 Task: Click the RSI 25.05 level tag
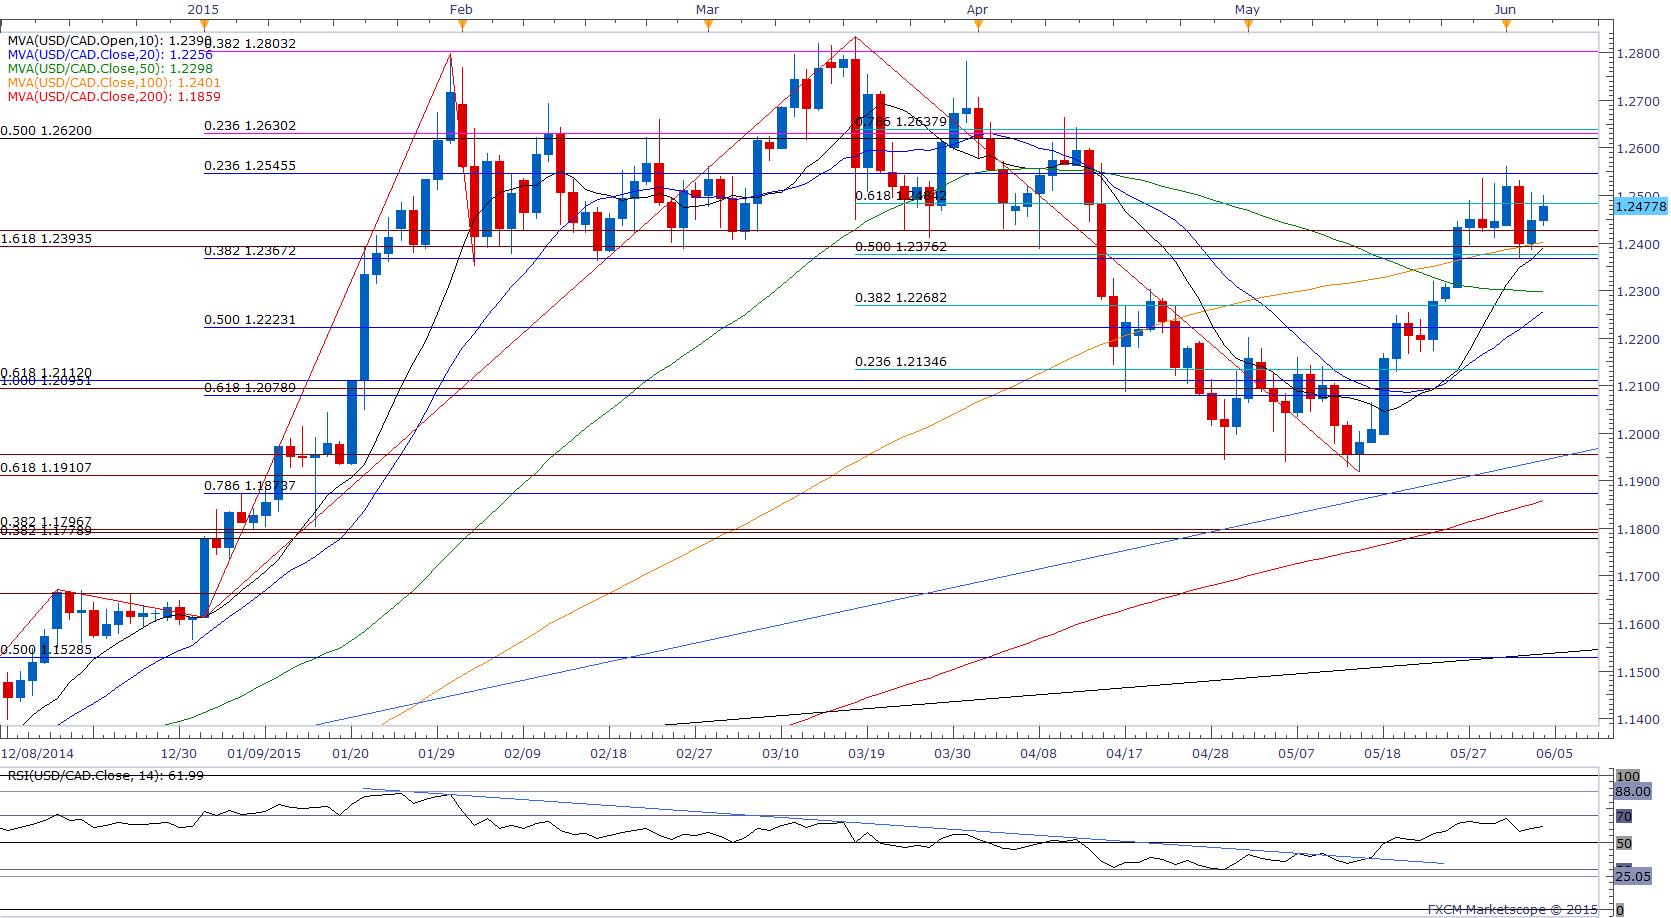1634,876
